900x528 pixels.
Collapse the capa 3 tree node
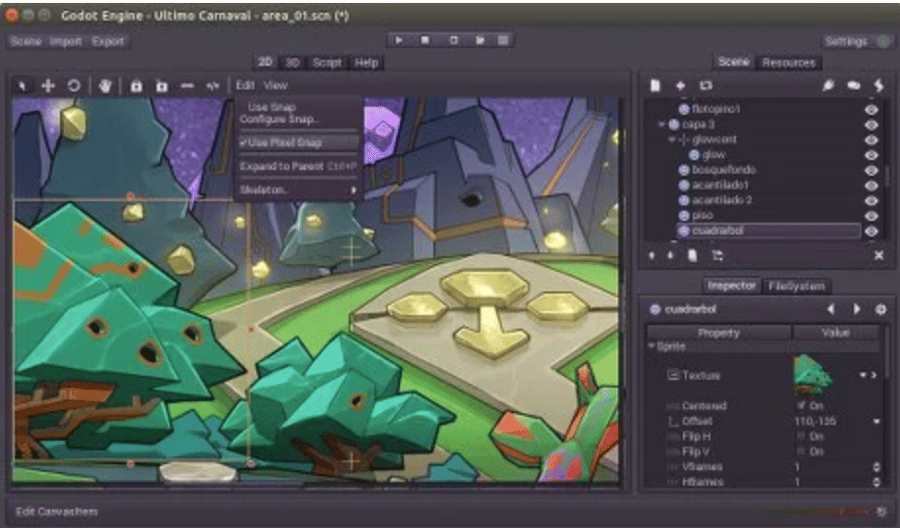click(x=661, y=124)
